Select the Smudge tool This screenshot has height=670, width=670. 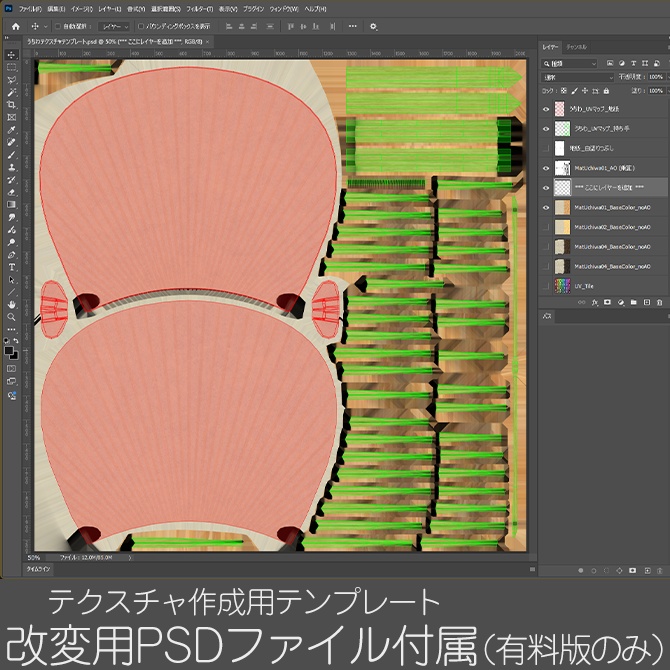[12, 217]
